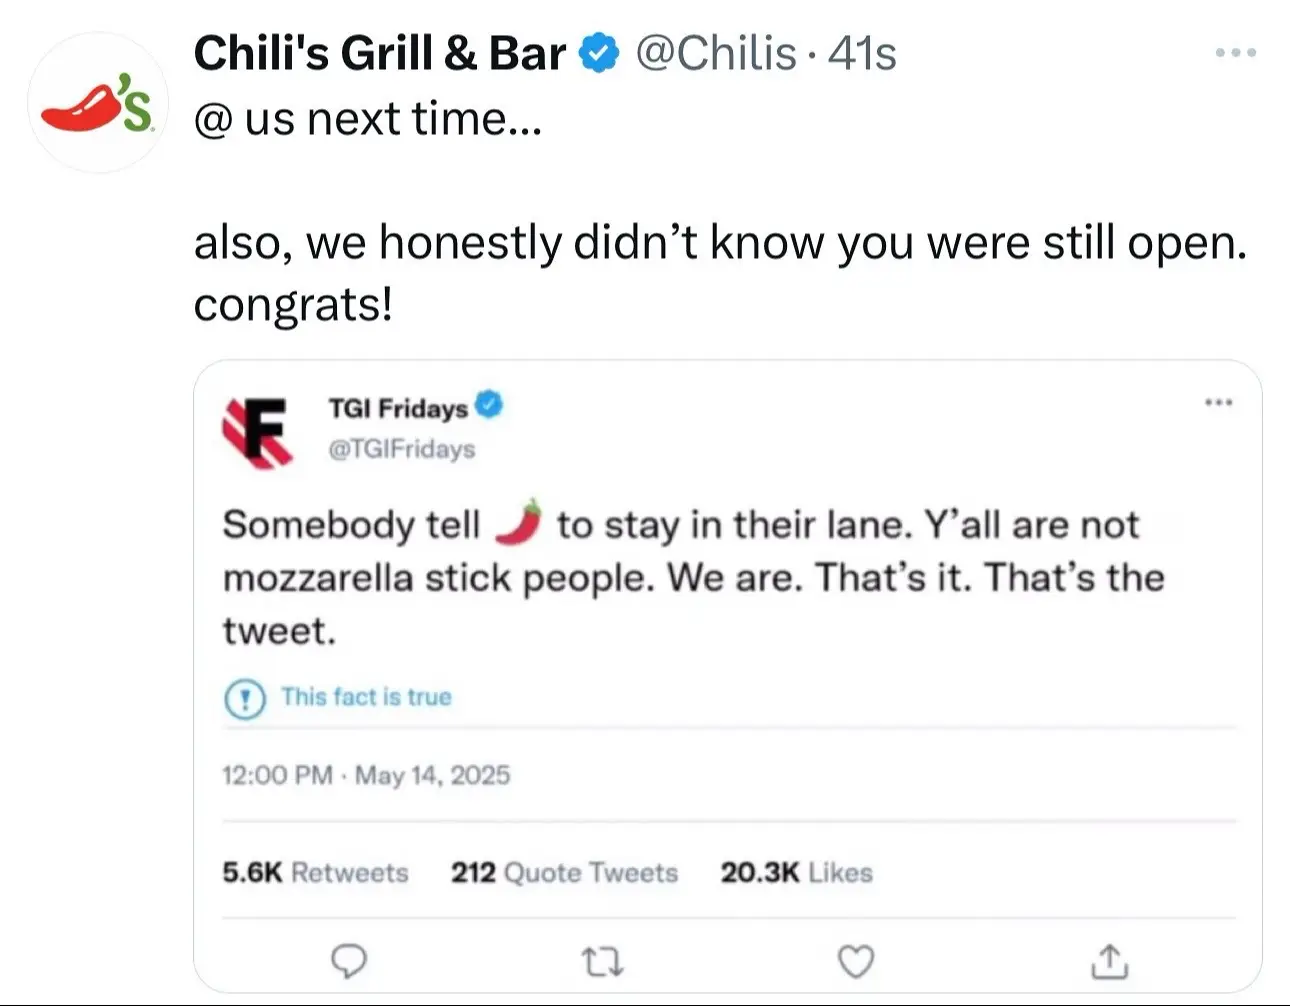View the 20.3K Likes list

pyautogui.click(x=796, y=873)
